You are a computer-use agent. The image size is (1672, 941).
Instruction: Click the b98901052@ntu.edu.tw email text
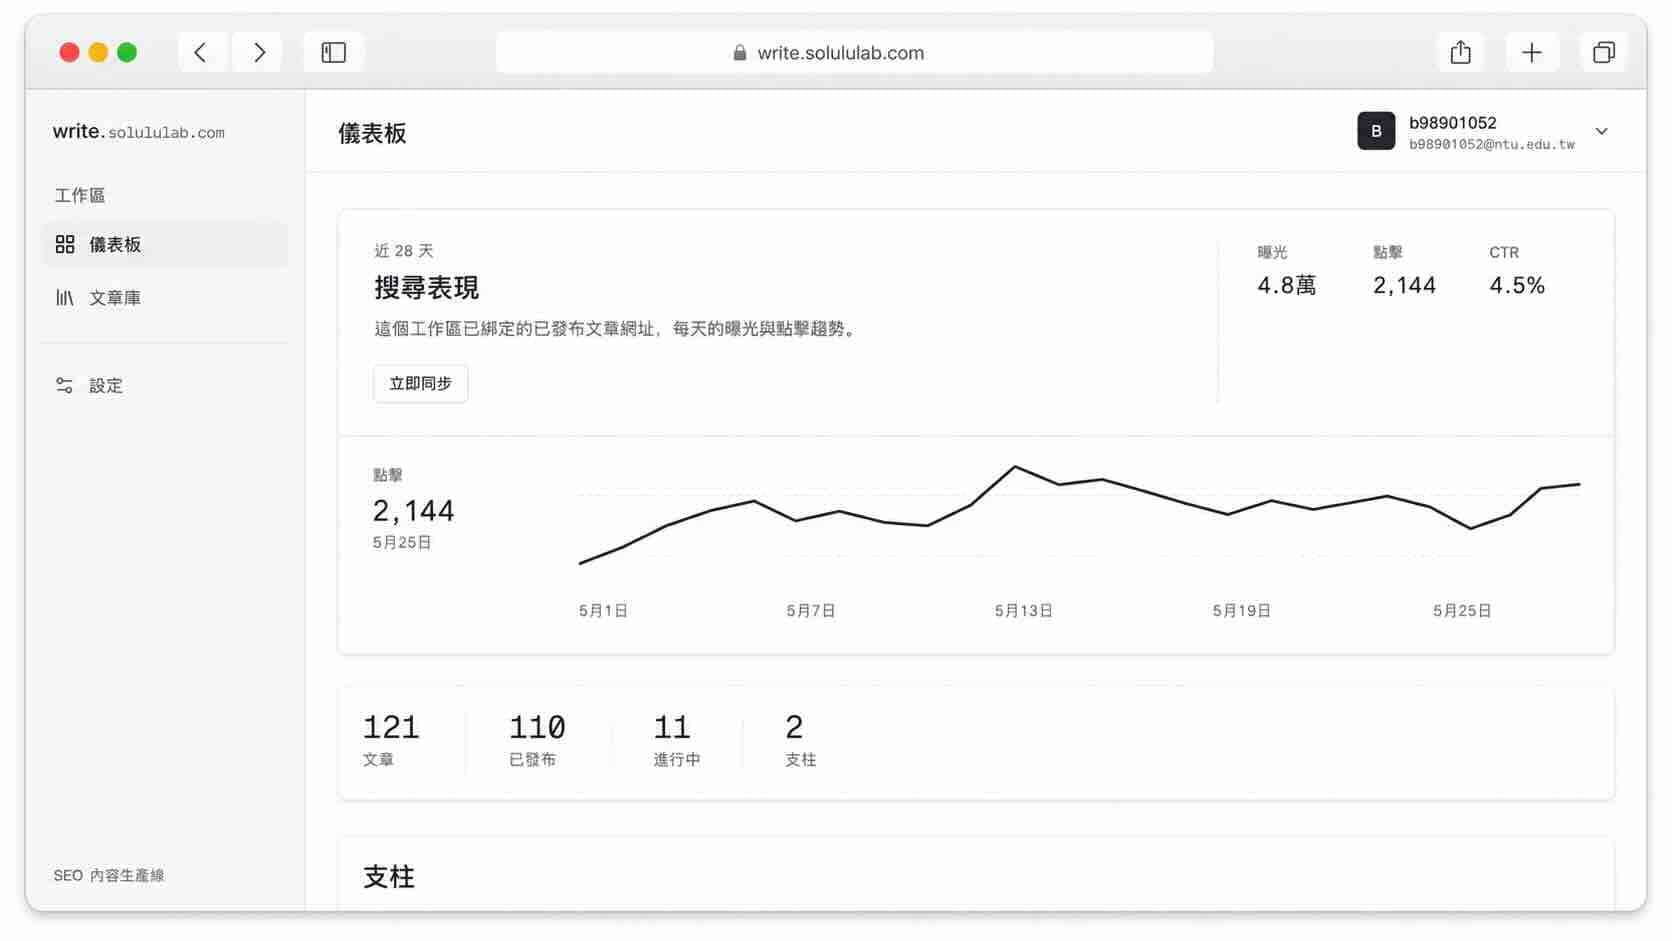(x=1492, y=144)
